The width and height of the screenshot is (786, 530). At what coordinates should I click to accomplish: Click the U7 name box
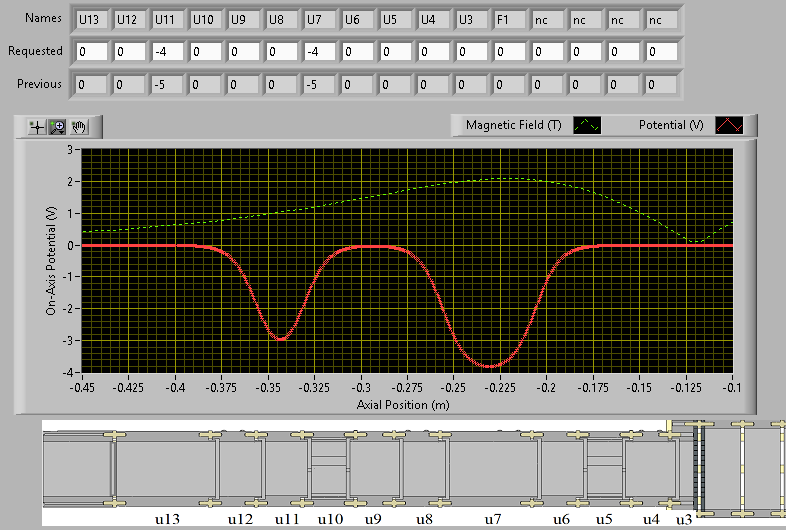pyautogui.click(x=320, y=20)
